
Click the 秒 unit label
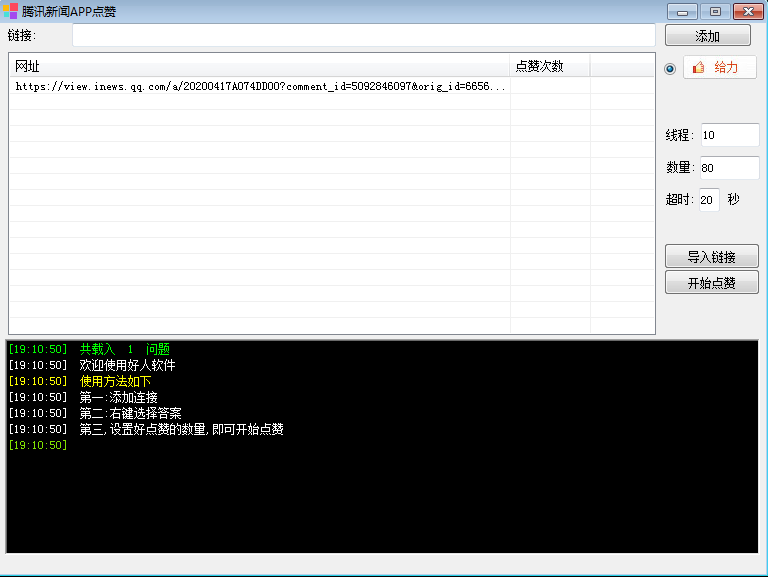pos(733,199)
